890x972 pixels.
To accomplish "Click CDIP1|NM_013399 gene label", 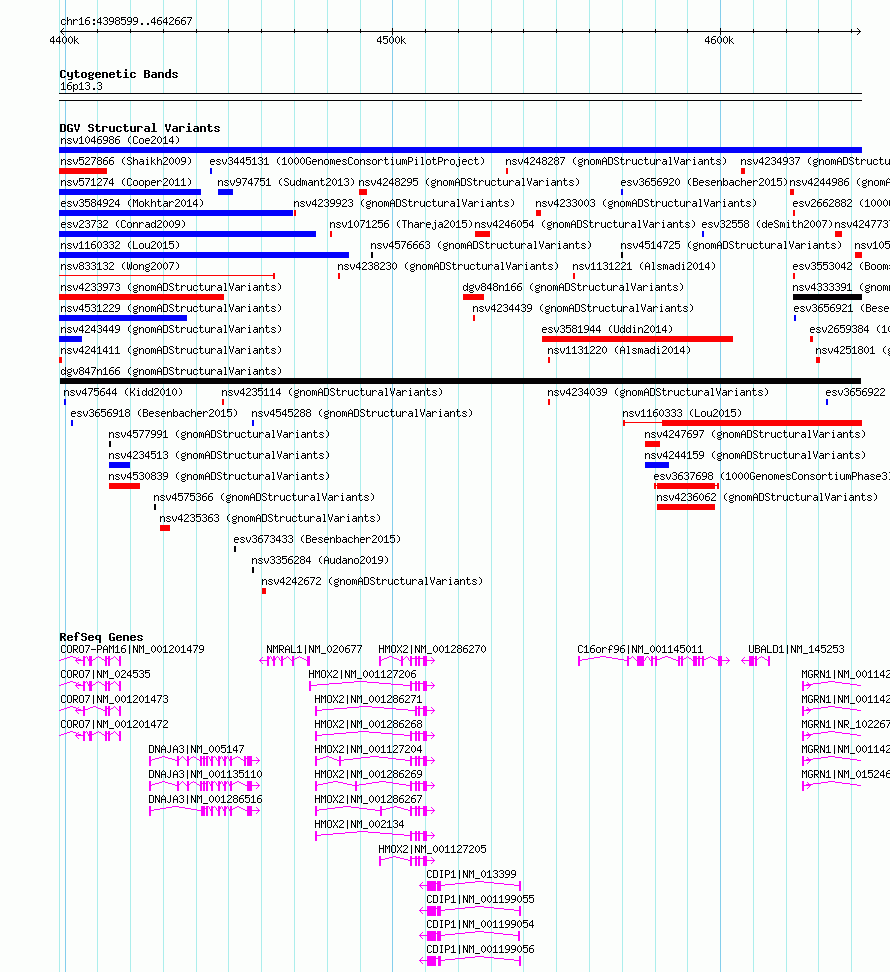I will click(471, 875).
